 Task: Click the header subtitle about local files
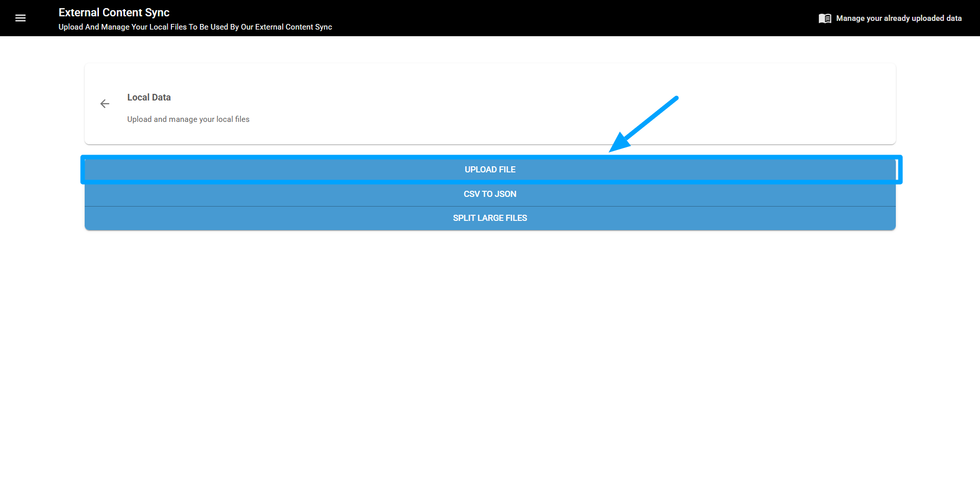coord(195,28)
